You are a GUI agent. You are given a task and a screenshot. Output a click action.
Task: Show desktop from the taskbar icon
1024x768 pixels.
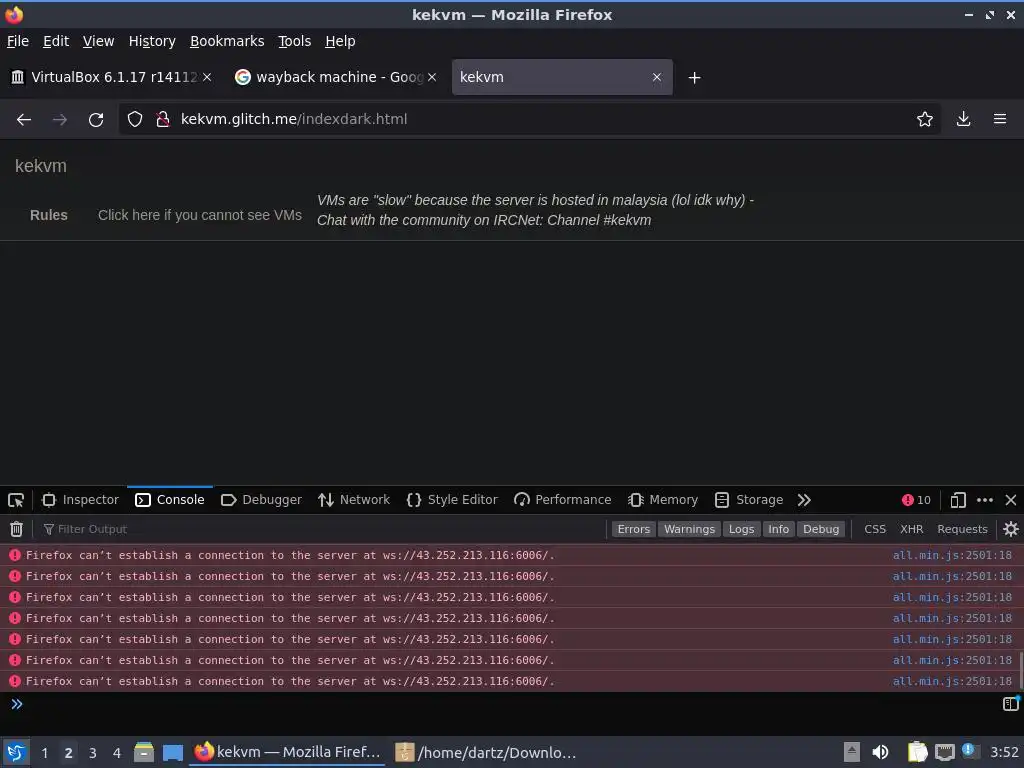pyautogui.click(x=172, y=752)
